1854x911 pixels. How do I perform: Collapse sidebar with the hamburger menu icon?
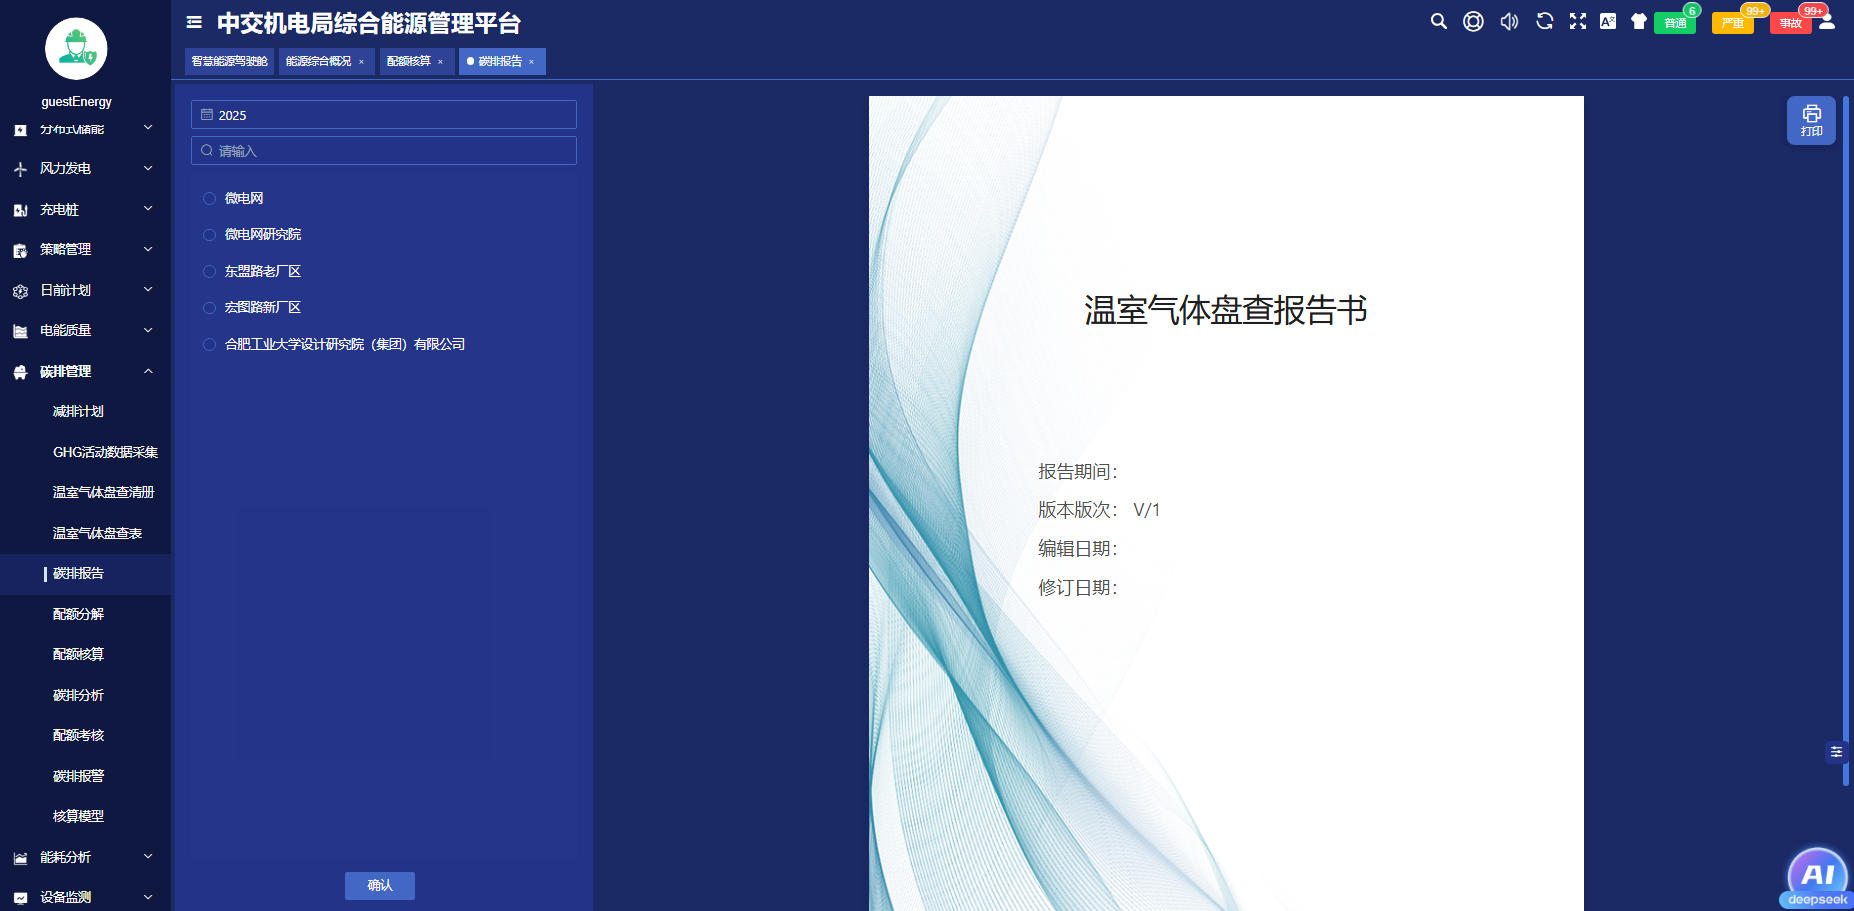tap(194, 22)
